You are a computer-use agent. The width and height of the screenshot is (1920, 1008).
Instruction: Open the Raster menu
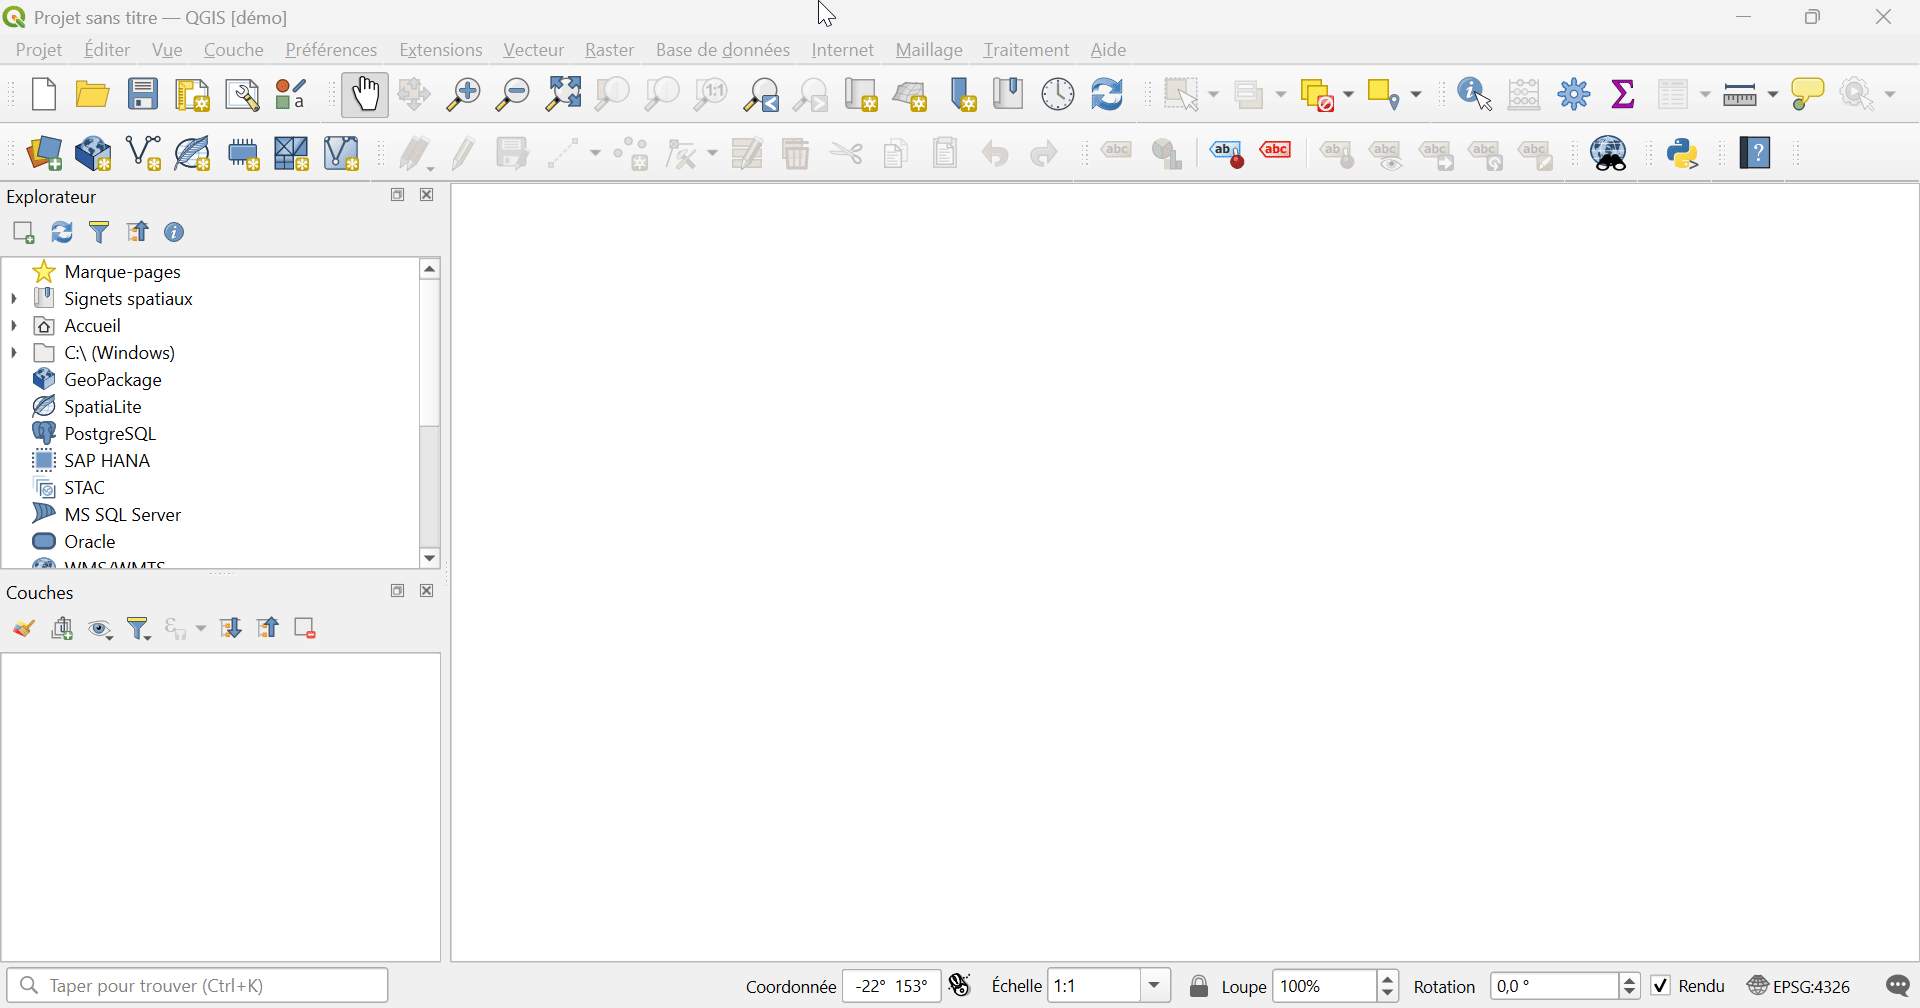[610, 50]
